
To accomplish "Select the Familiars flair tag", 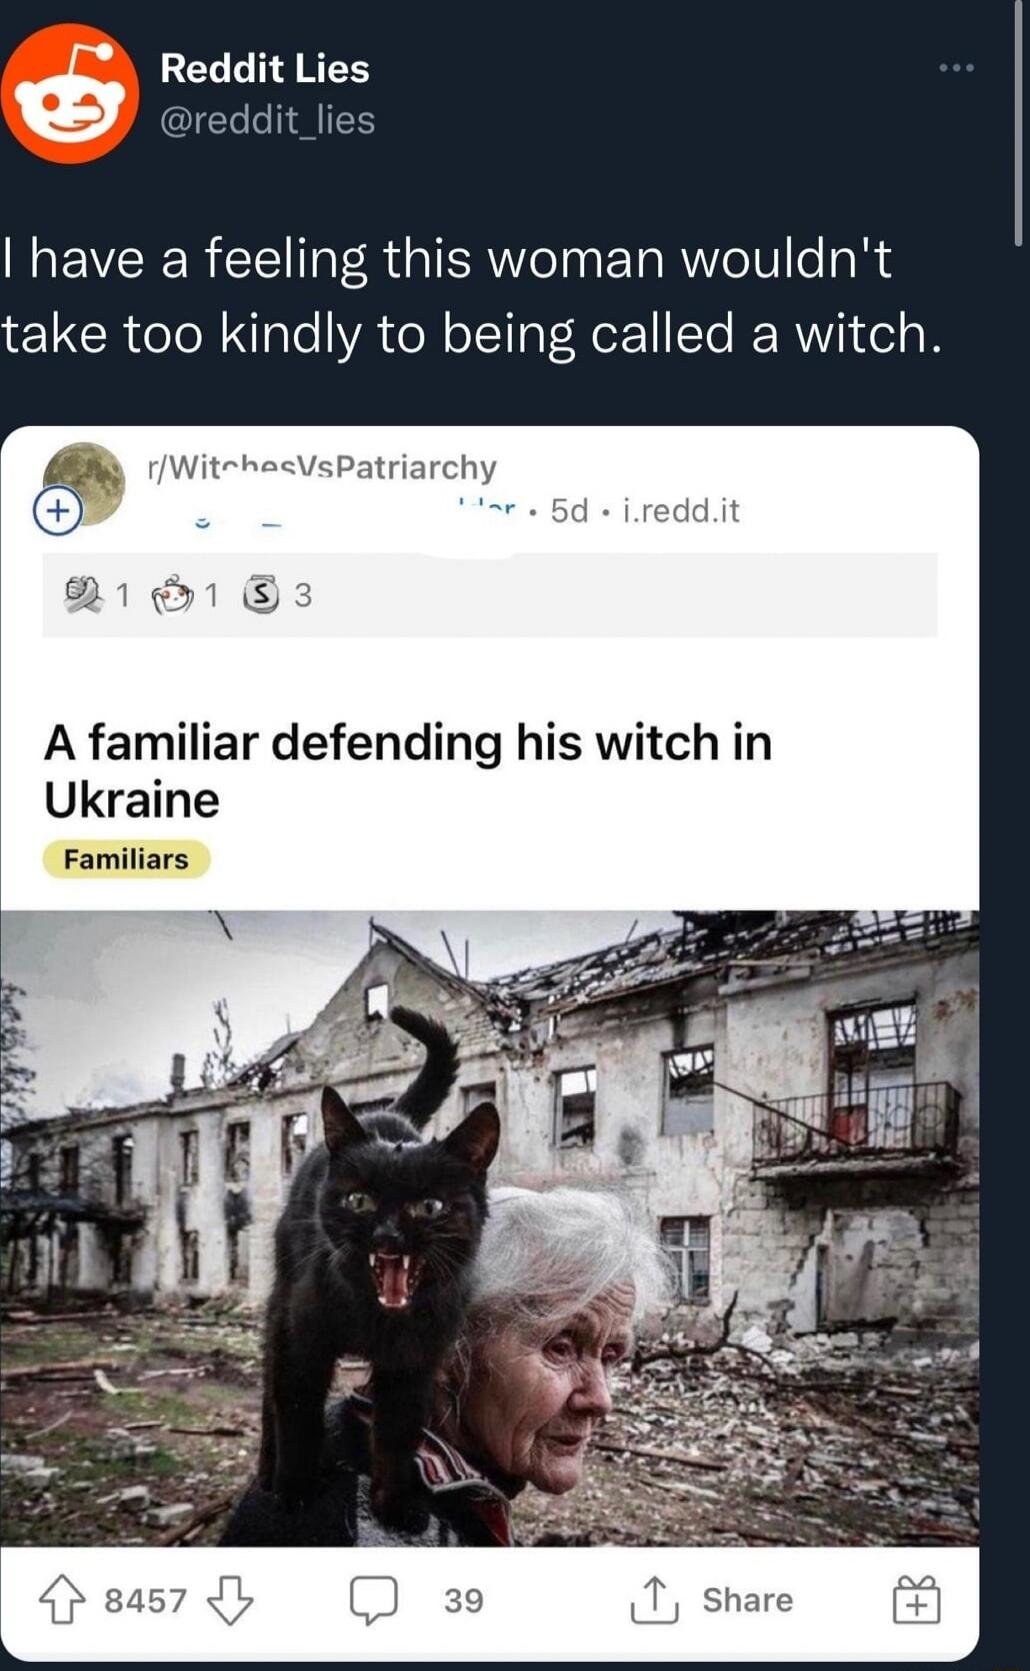I will tap(126, 859).
